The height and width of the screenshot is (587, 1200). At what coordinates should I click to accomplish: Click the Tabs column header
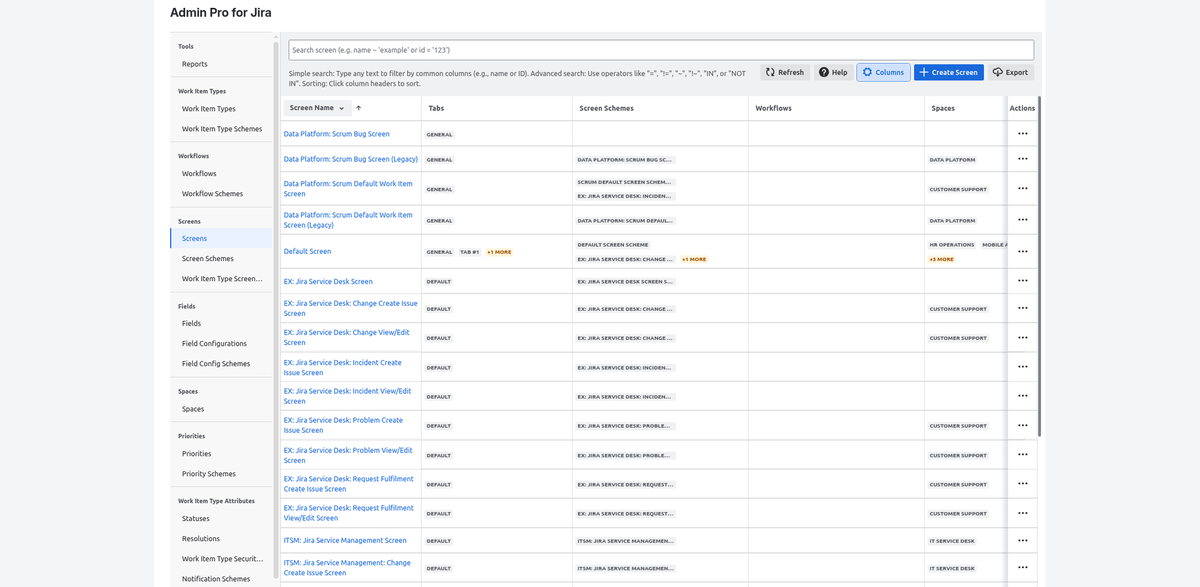[436, 108]
